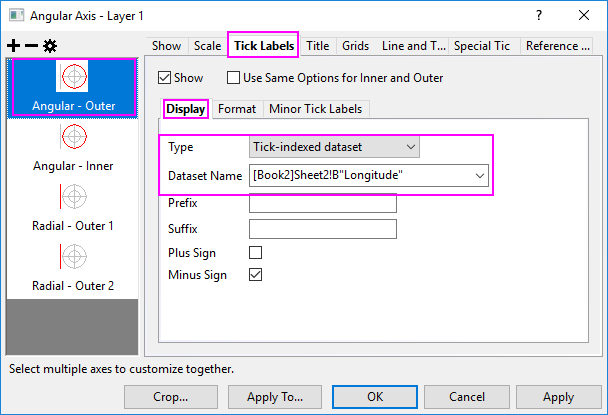Select the Radial - Outer 2 axis icon
This screenshot has width=608, height=415.
pyautogui.click(x=73, y=256)
